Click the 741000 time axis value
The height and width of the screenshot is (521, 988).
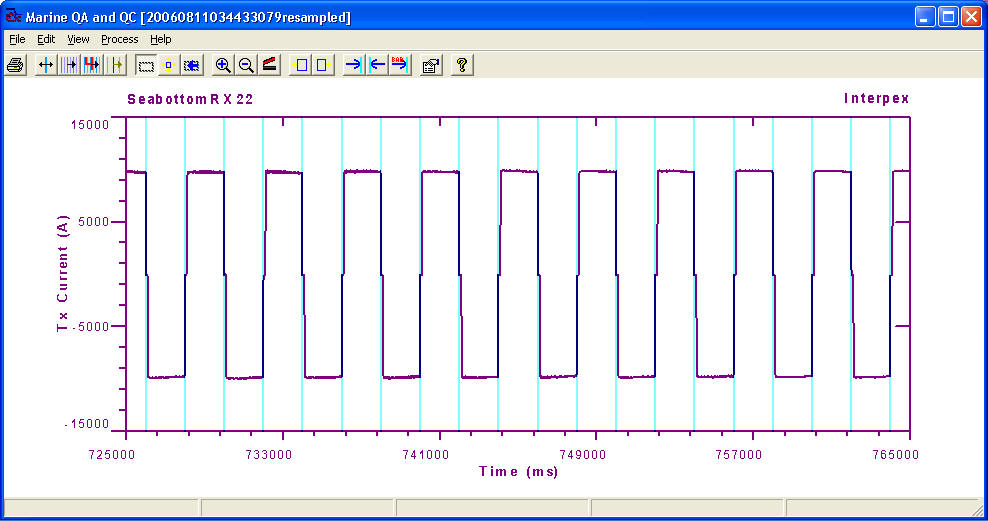pos(426,454)
